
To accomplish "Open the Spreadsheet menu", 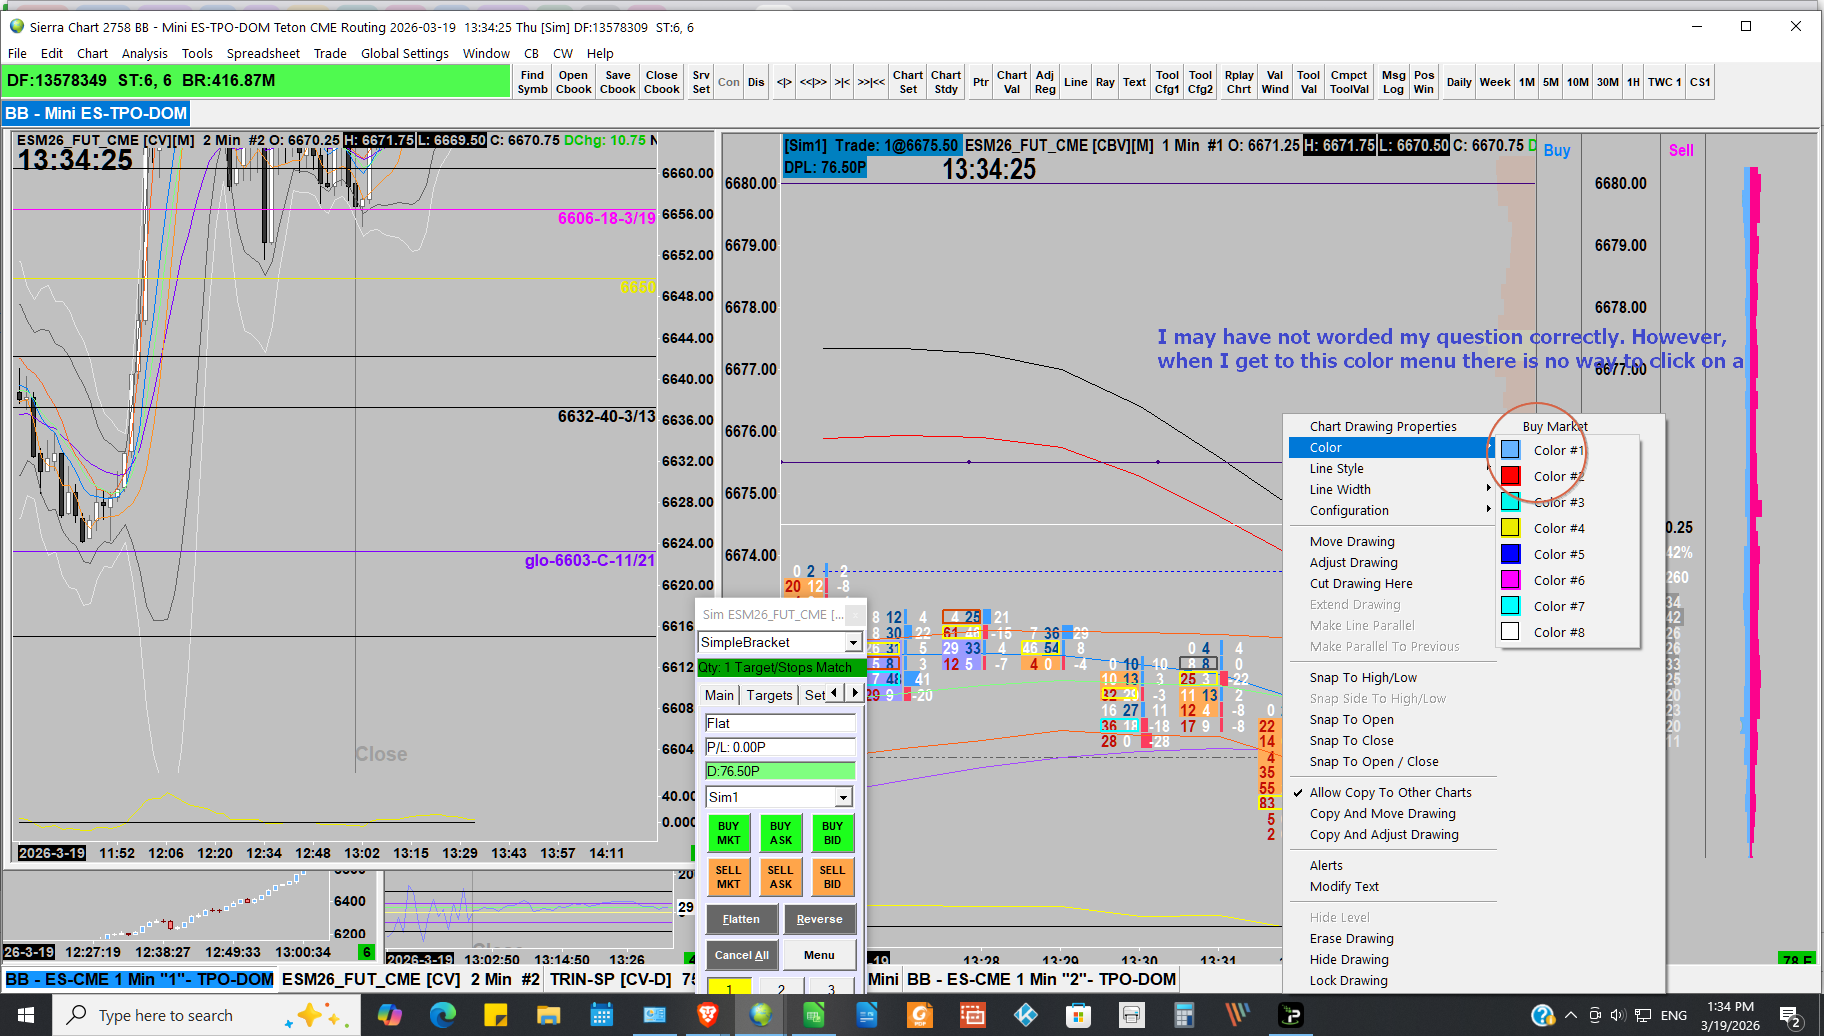I will [x=263, y=53].
